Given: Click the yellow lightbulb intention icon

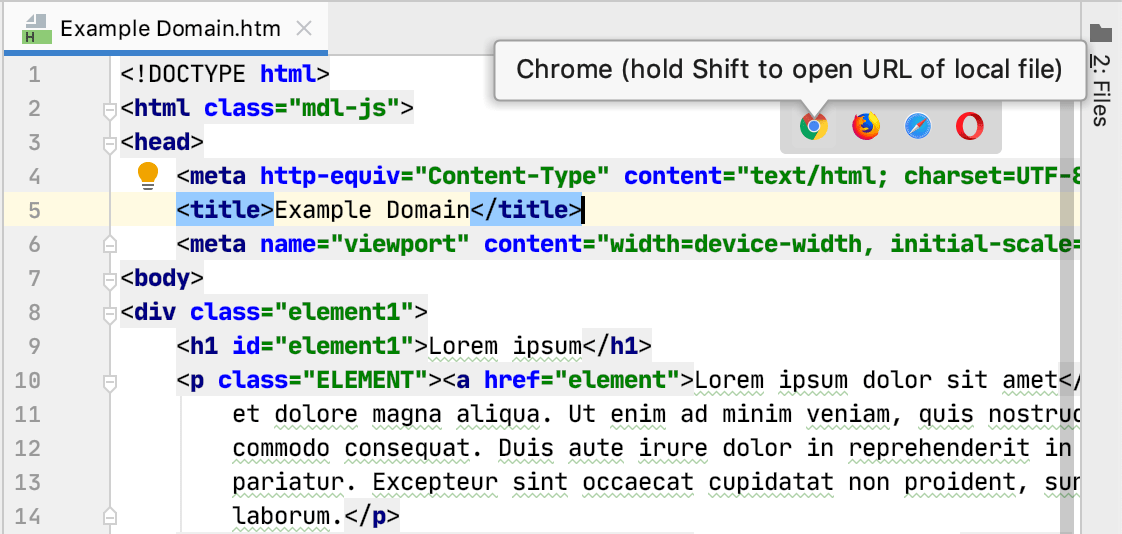Looking at the screenshot, I should click(148, 176).
